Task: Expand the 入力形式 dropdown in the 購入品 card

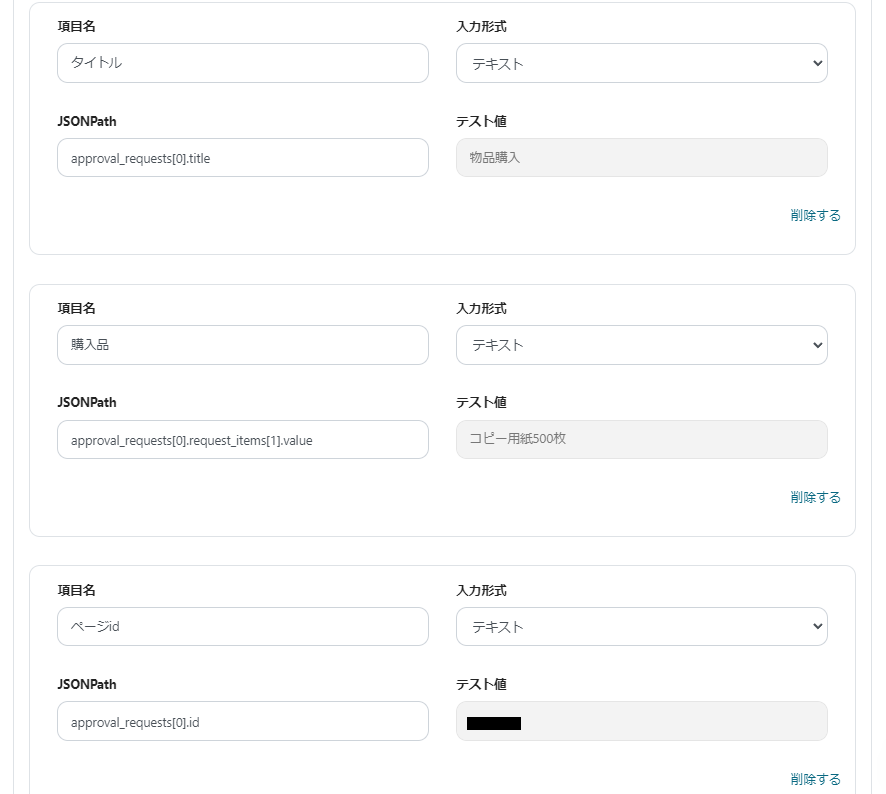Action: pyautogui.click(x=641, y=345)
